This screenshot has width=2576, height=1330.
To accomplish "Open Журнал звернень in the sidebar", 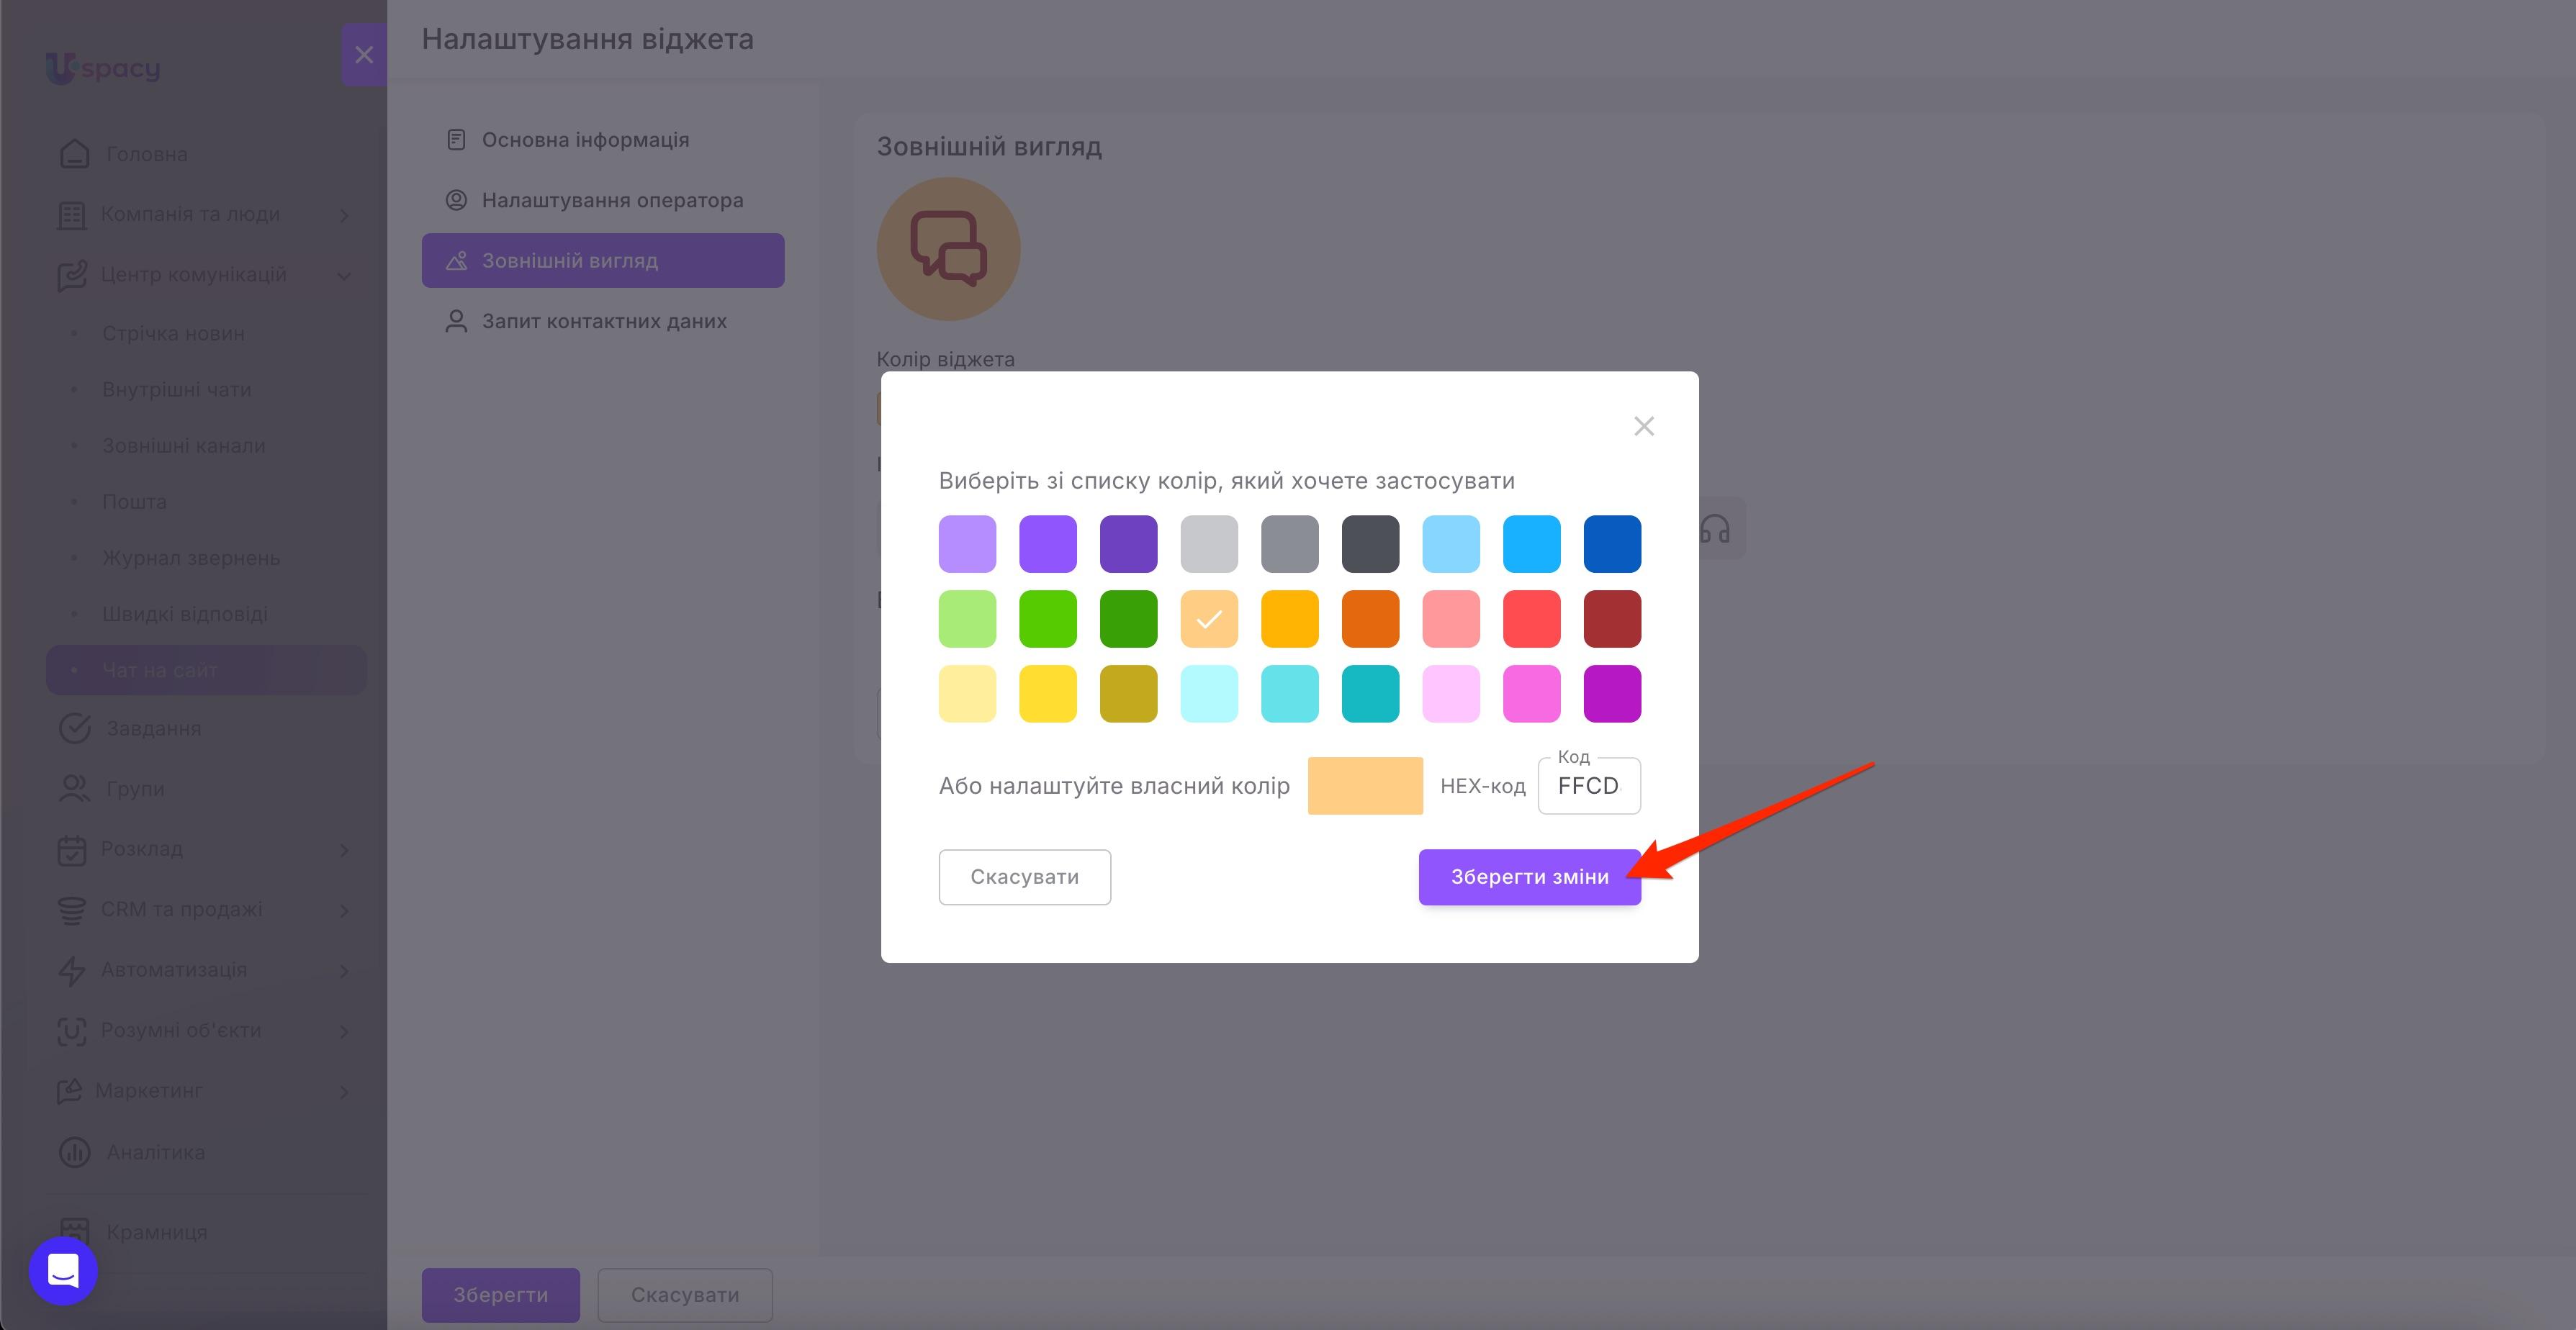I will 191,557.
